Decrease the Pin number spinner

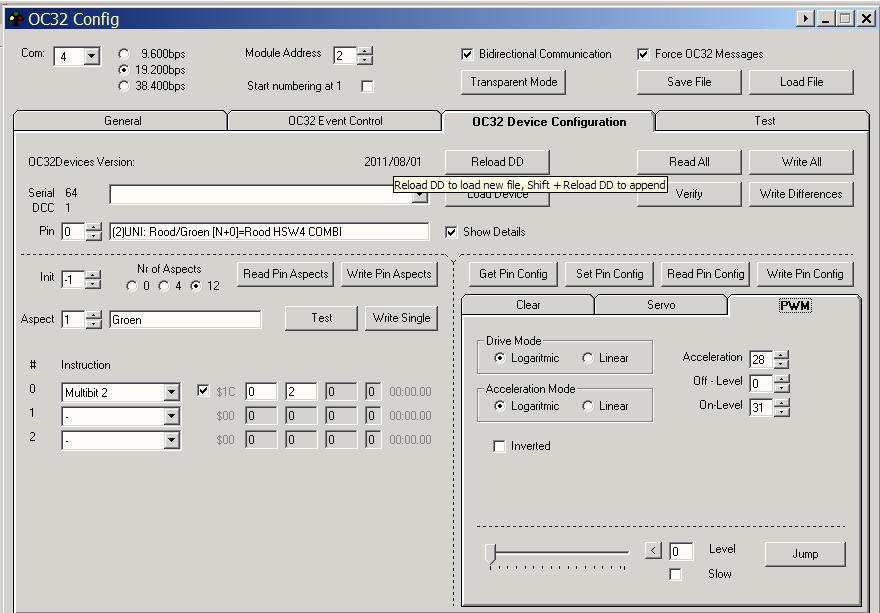tap(94, 236)
